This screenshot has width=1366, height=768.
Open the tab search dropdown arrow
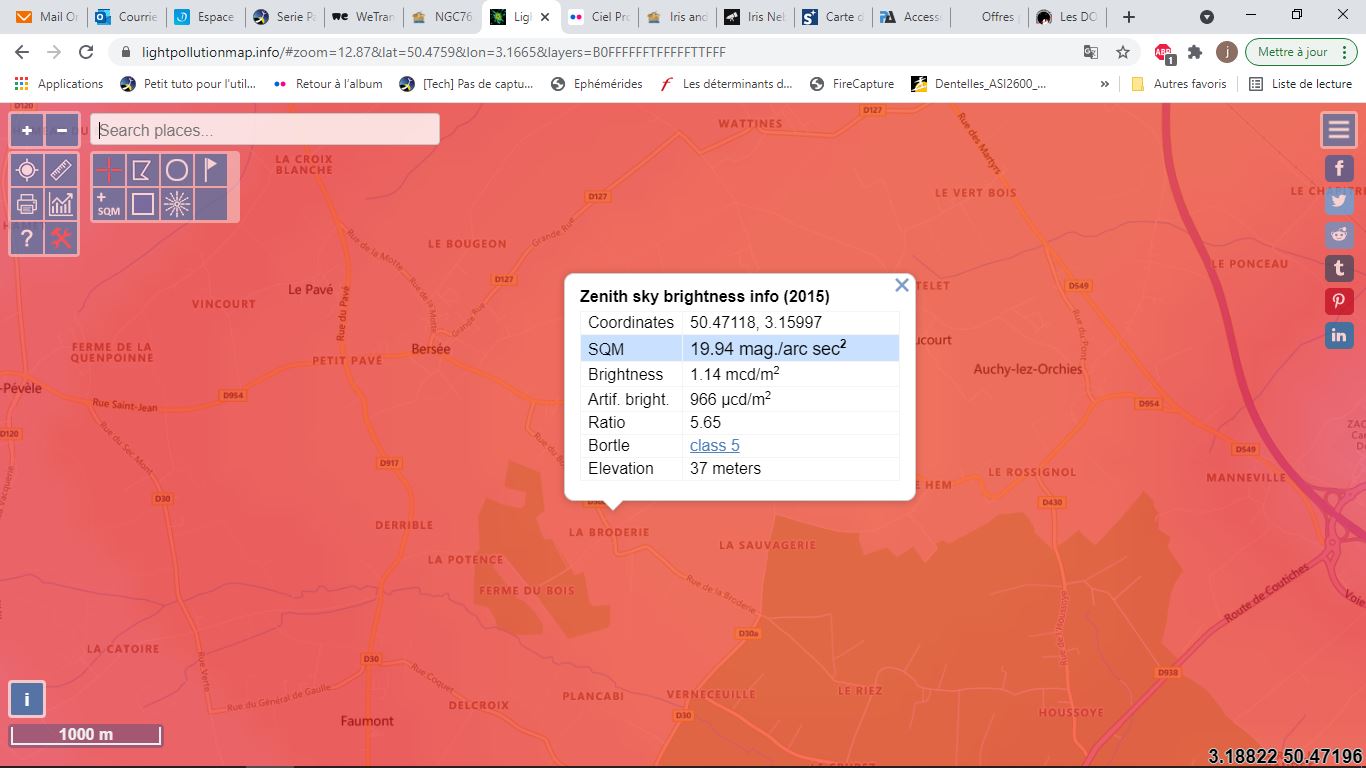(x=1207, y=17)
